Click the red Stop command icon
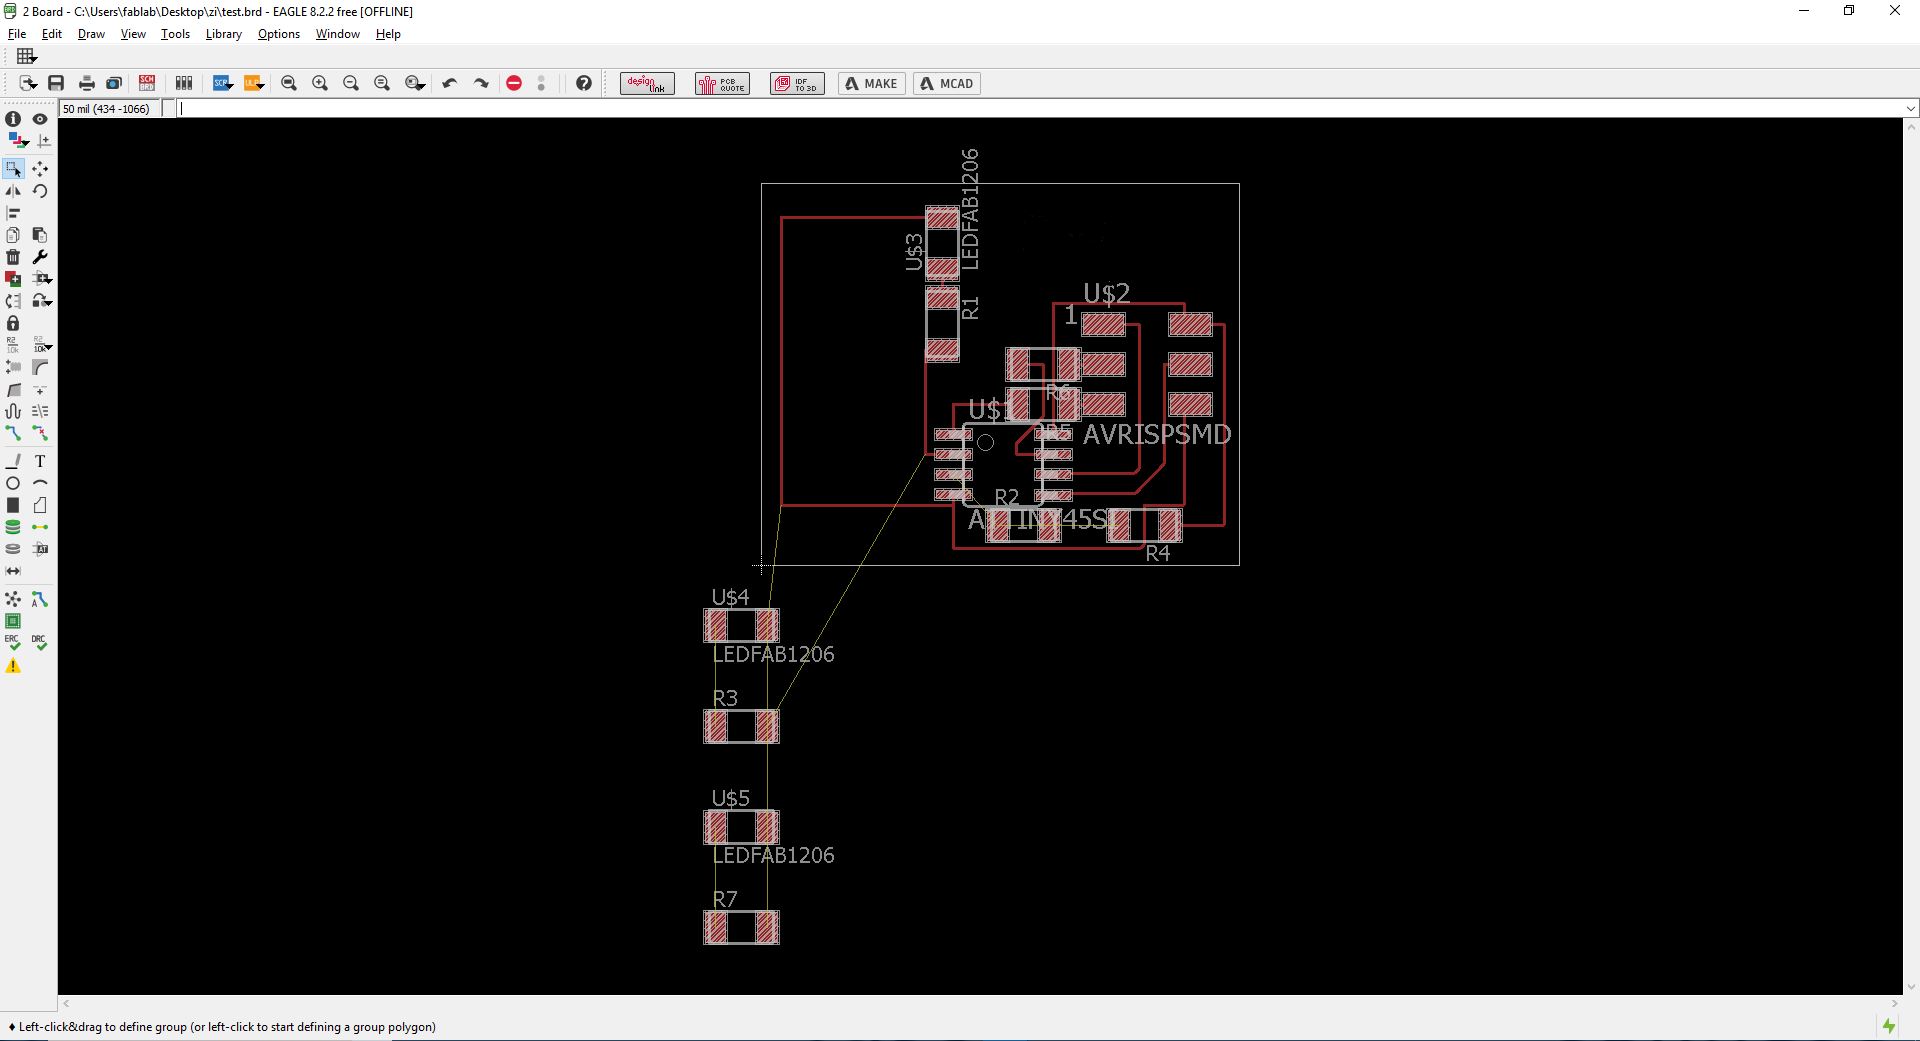Image resolution: width=1920 pixels, height=1041 pixels. coord(514,84)
